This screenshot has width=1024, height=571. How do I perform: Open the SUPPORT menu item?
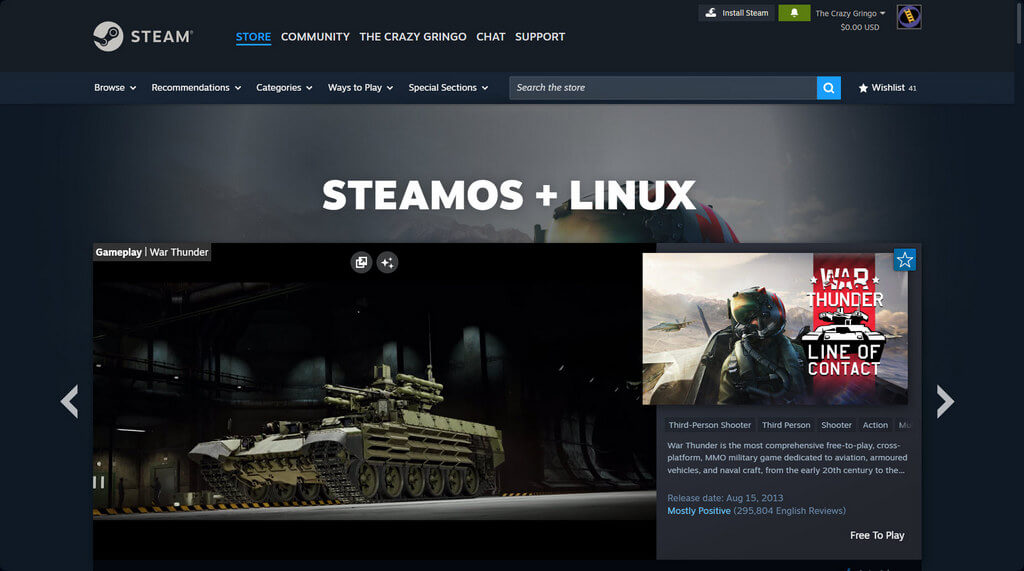540,37
